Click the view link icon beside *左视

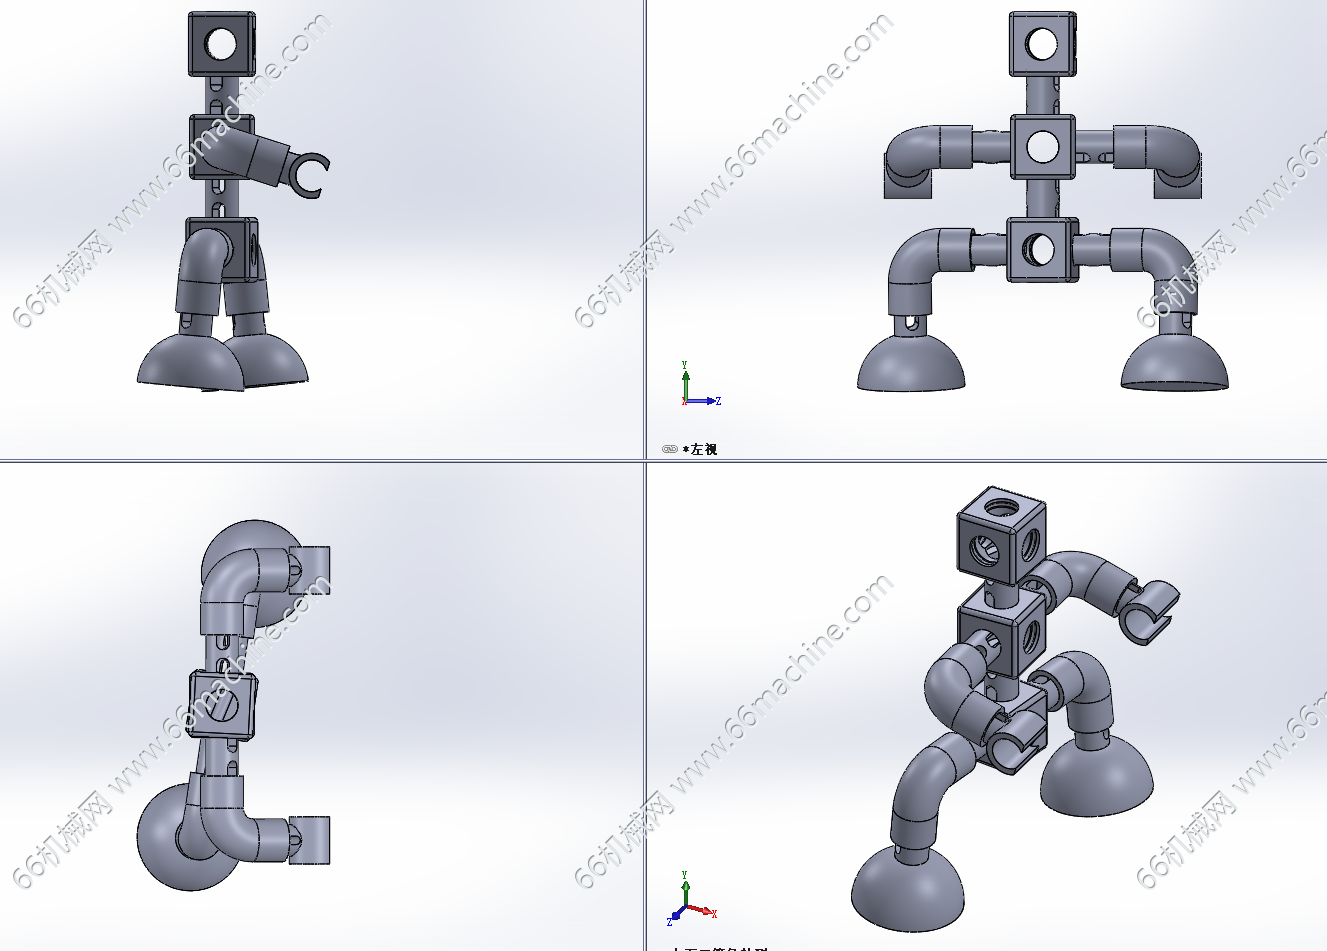click(670, 450)
